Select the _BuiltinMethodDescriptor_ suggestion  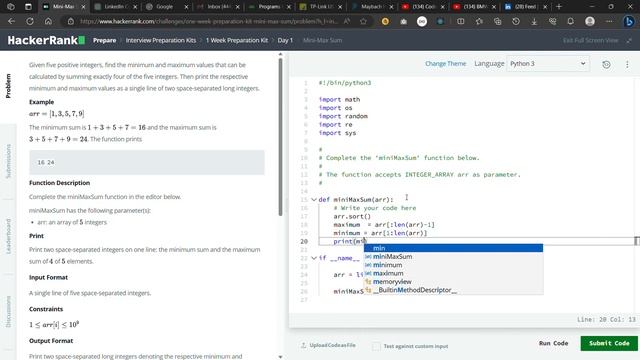453,290
